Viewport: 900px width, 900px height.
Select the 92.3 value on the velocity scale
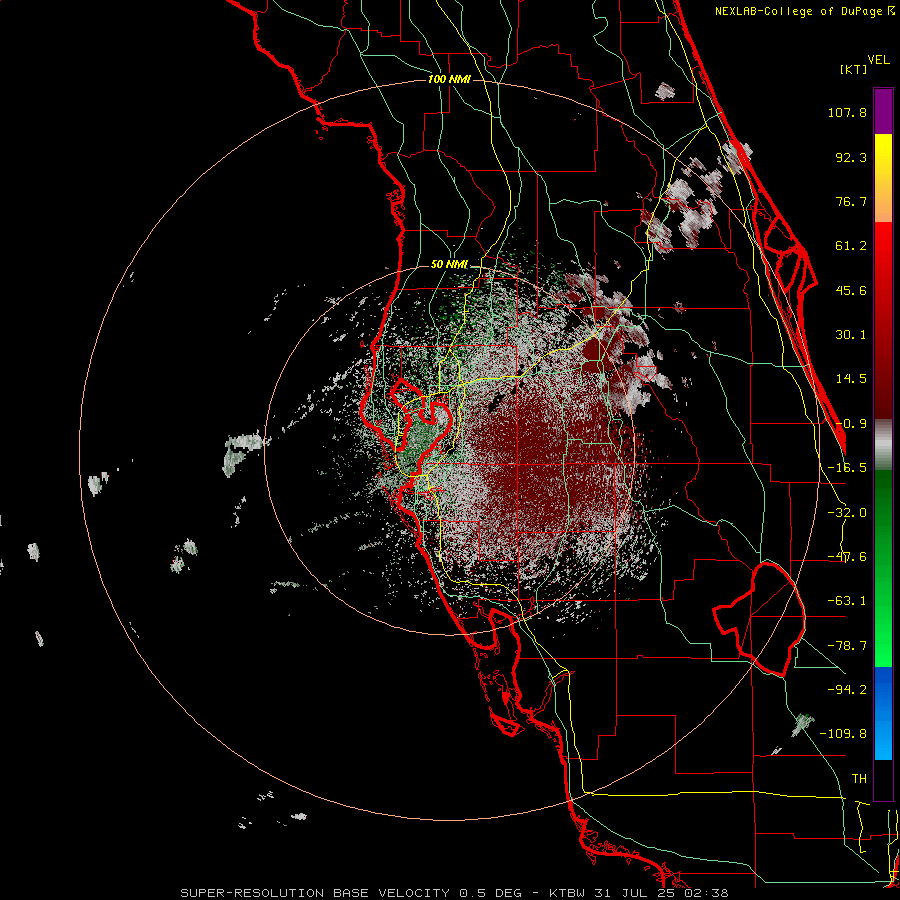[851, 157]
